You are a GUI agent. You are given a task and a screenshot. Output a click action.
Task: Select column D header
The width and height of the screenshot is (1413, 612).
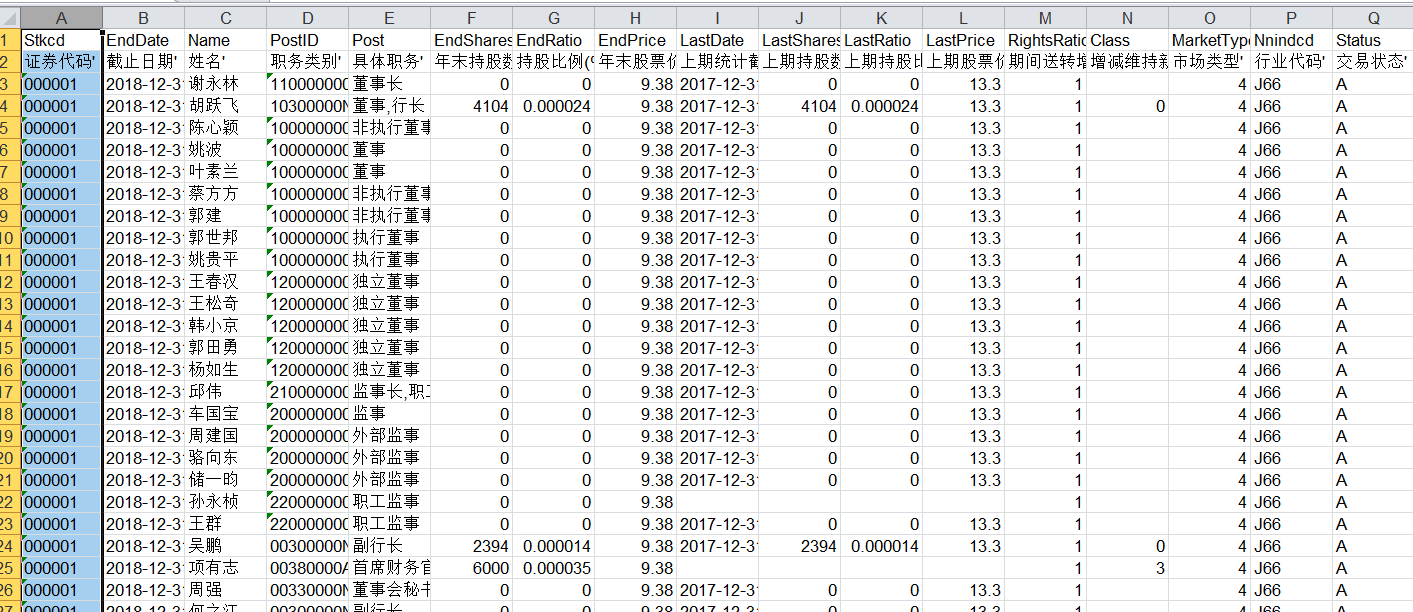coord(308,17)
